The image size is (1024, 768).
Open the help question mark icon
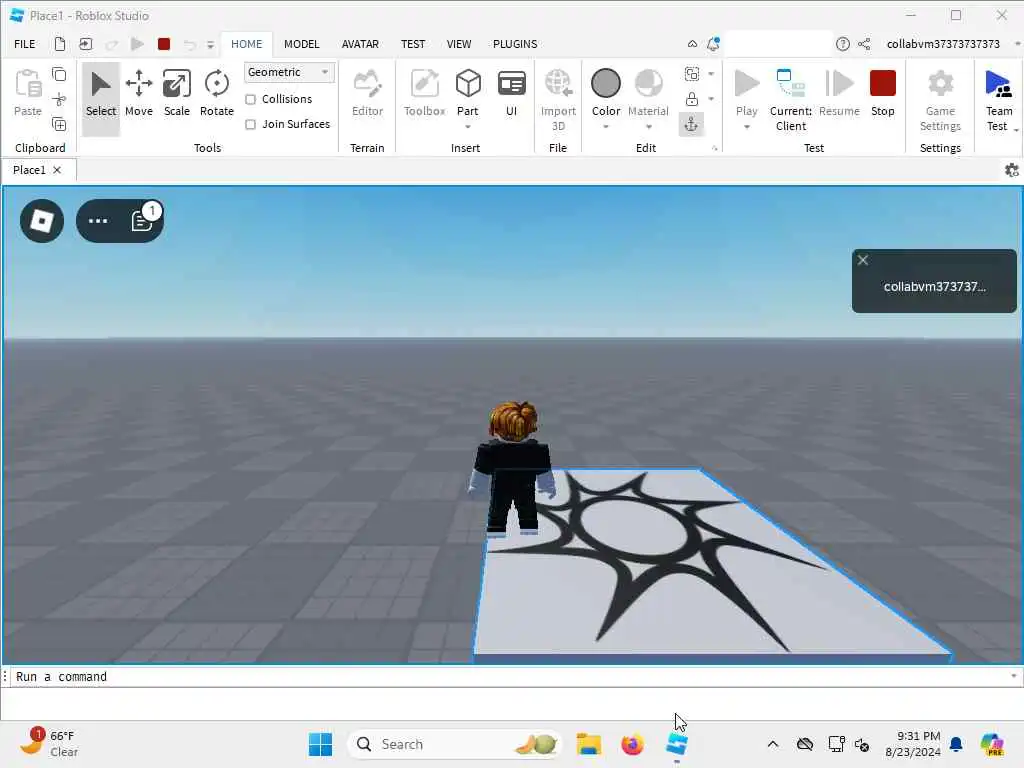click(842, 44)
